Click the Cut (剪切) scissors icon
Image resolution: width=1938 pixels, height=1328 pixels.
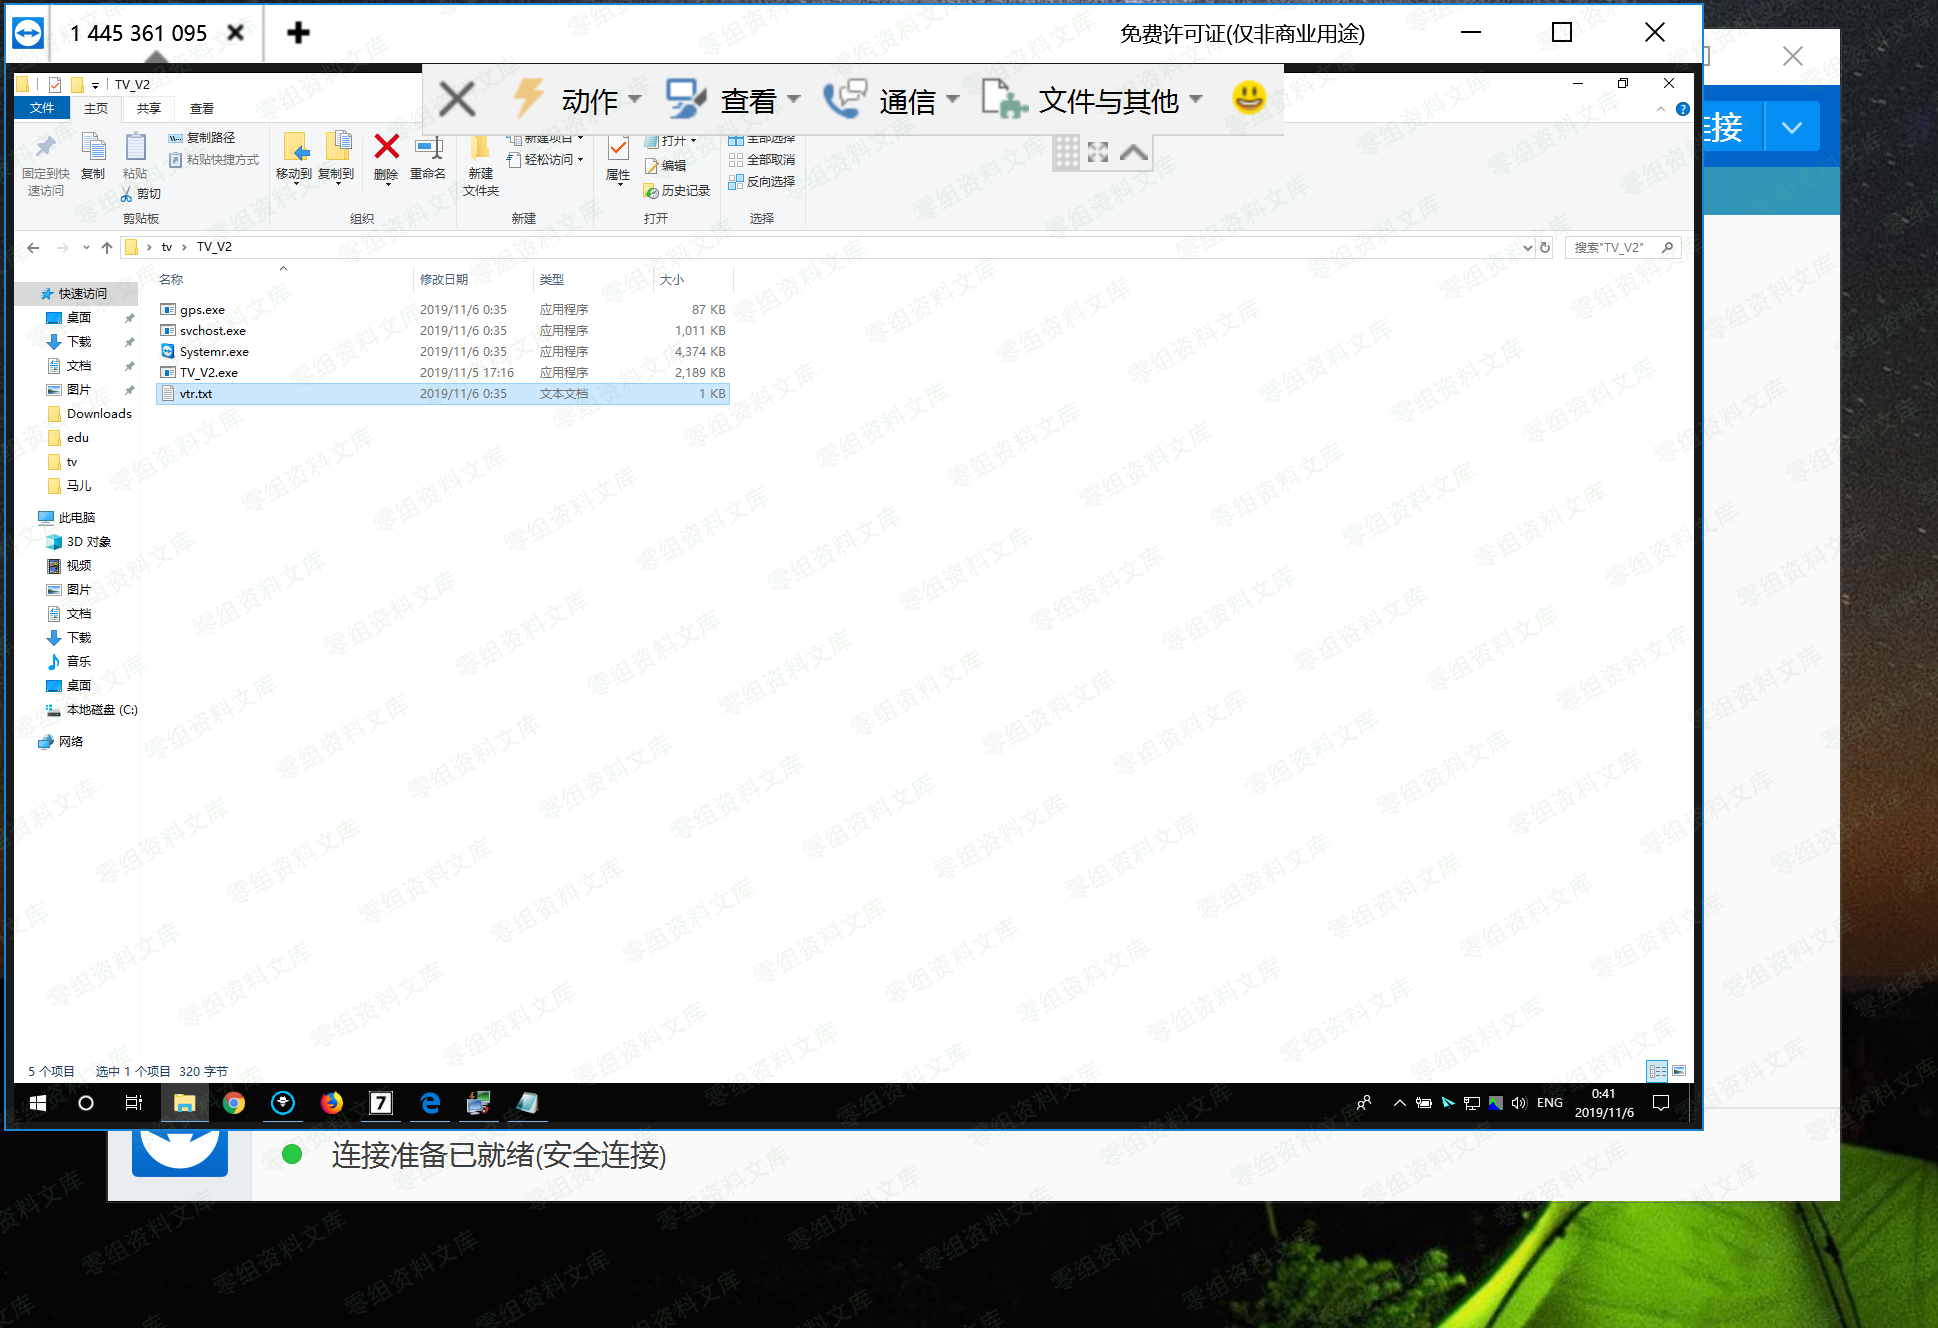tap(127, 194)
